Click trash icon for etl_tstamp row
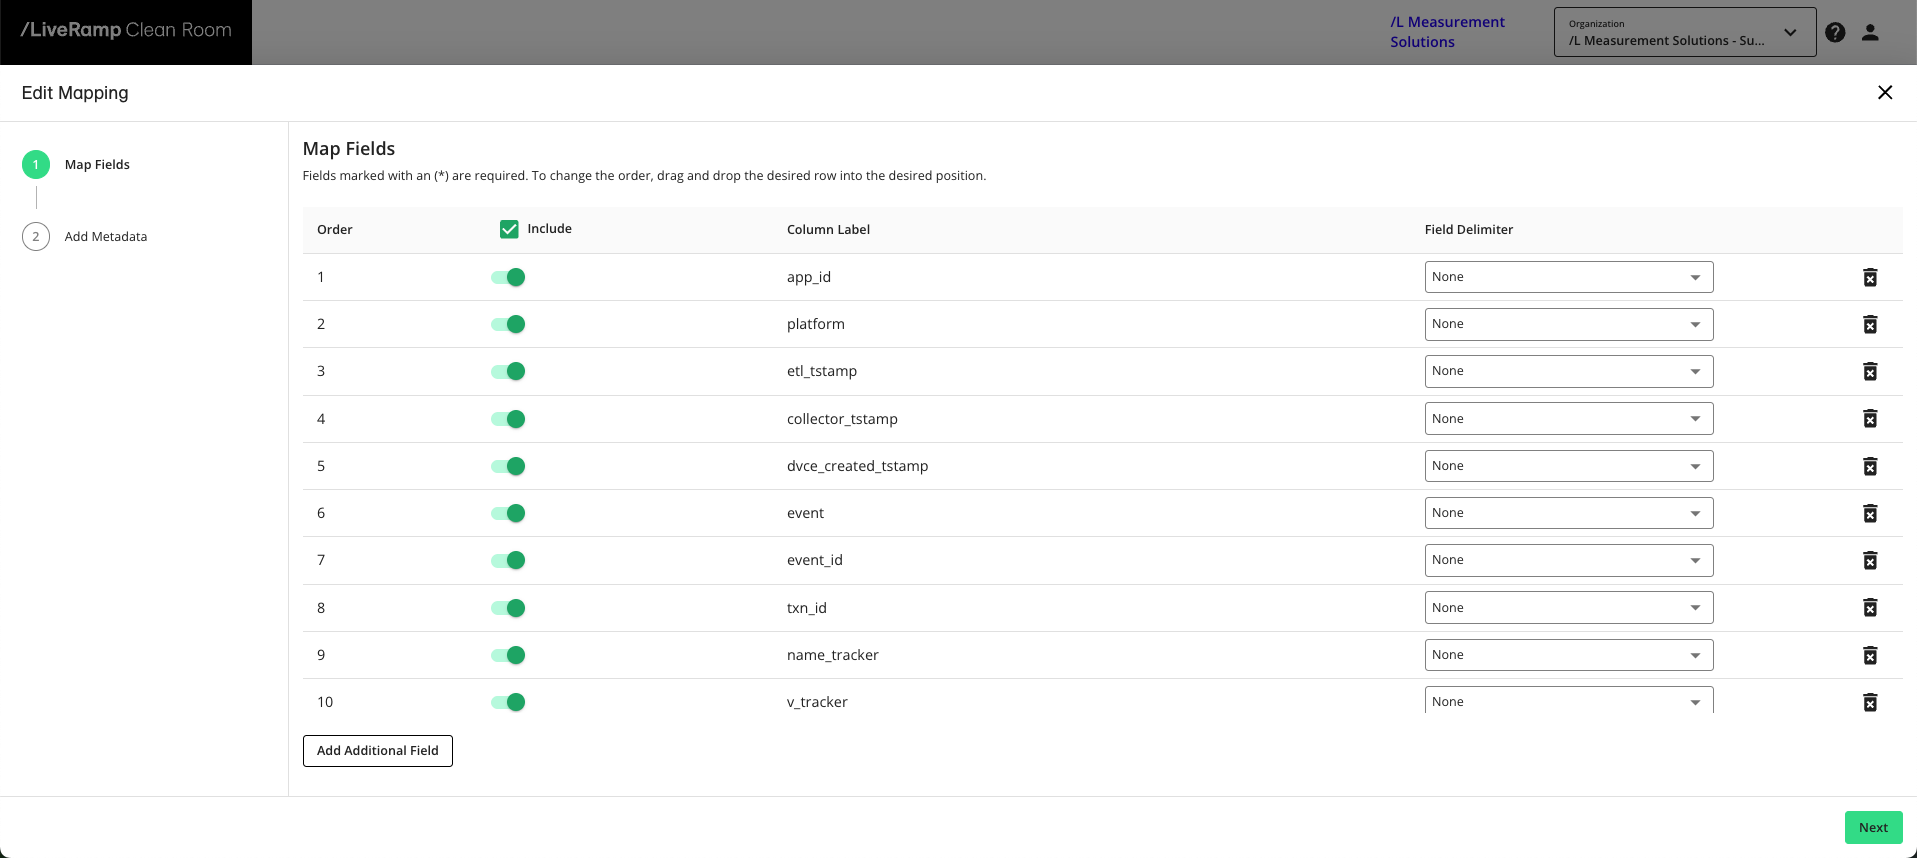 coord(1869,372)
